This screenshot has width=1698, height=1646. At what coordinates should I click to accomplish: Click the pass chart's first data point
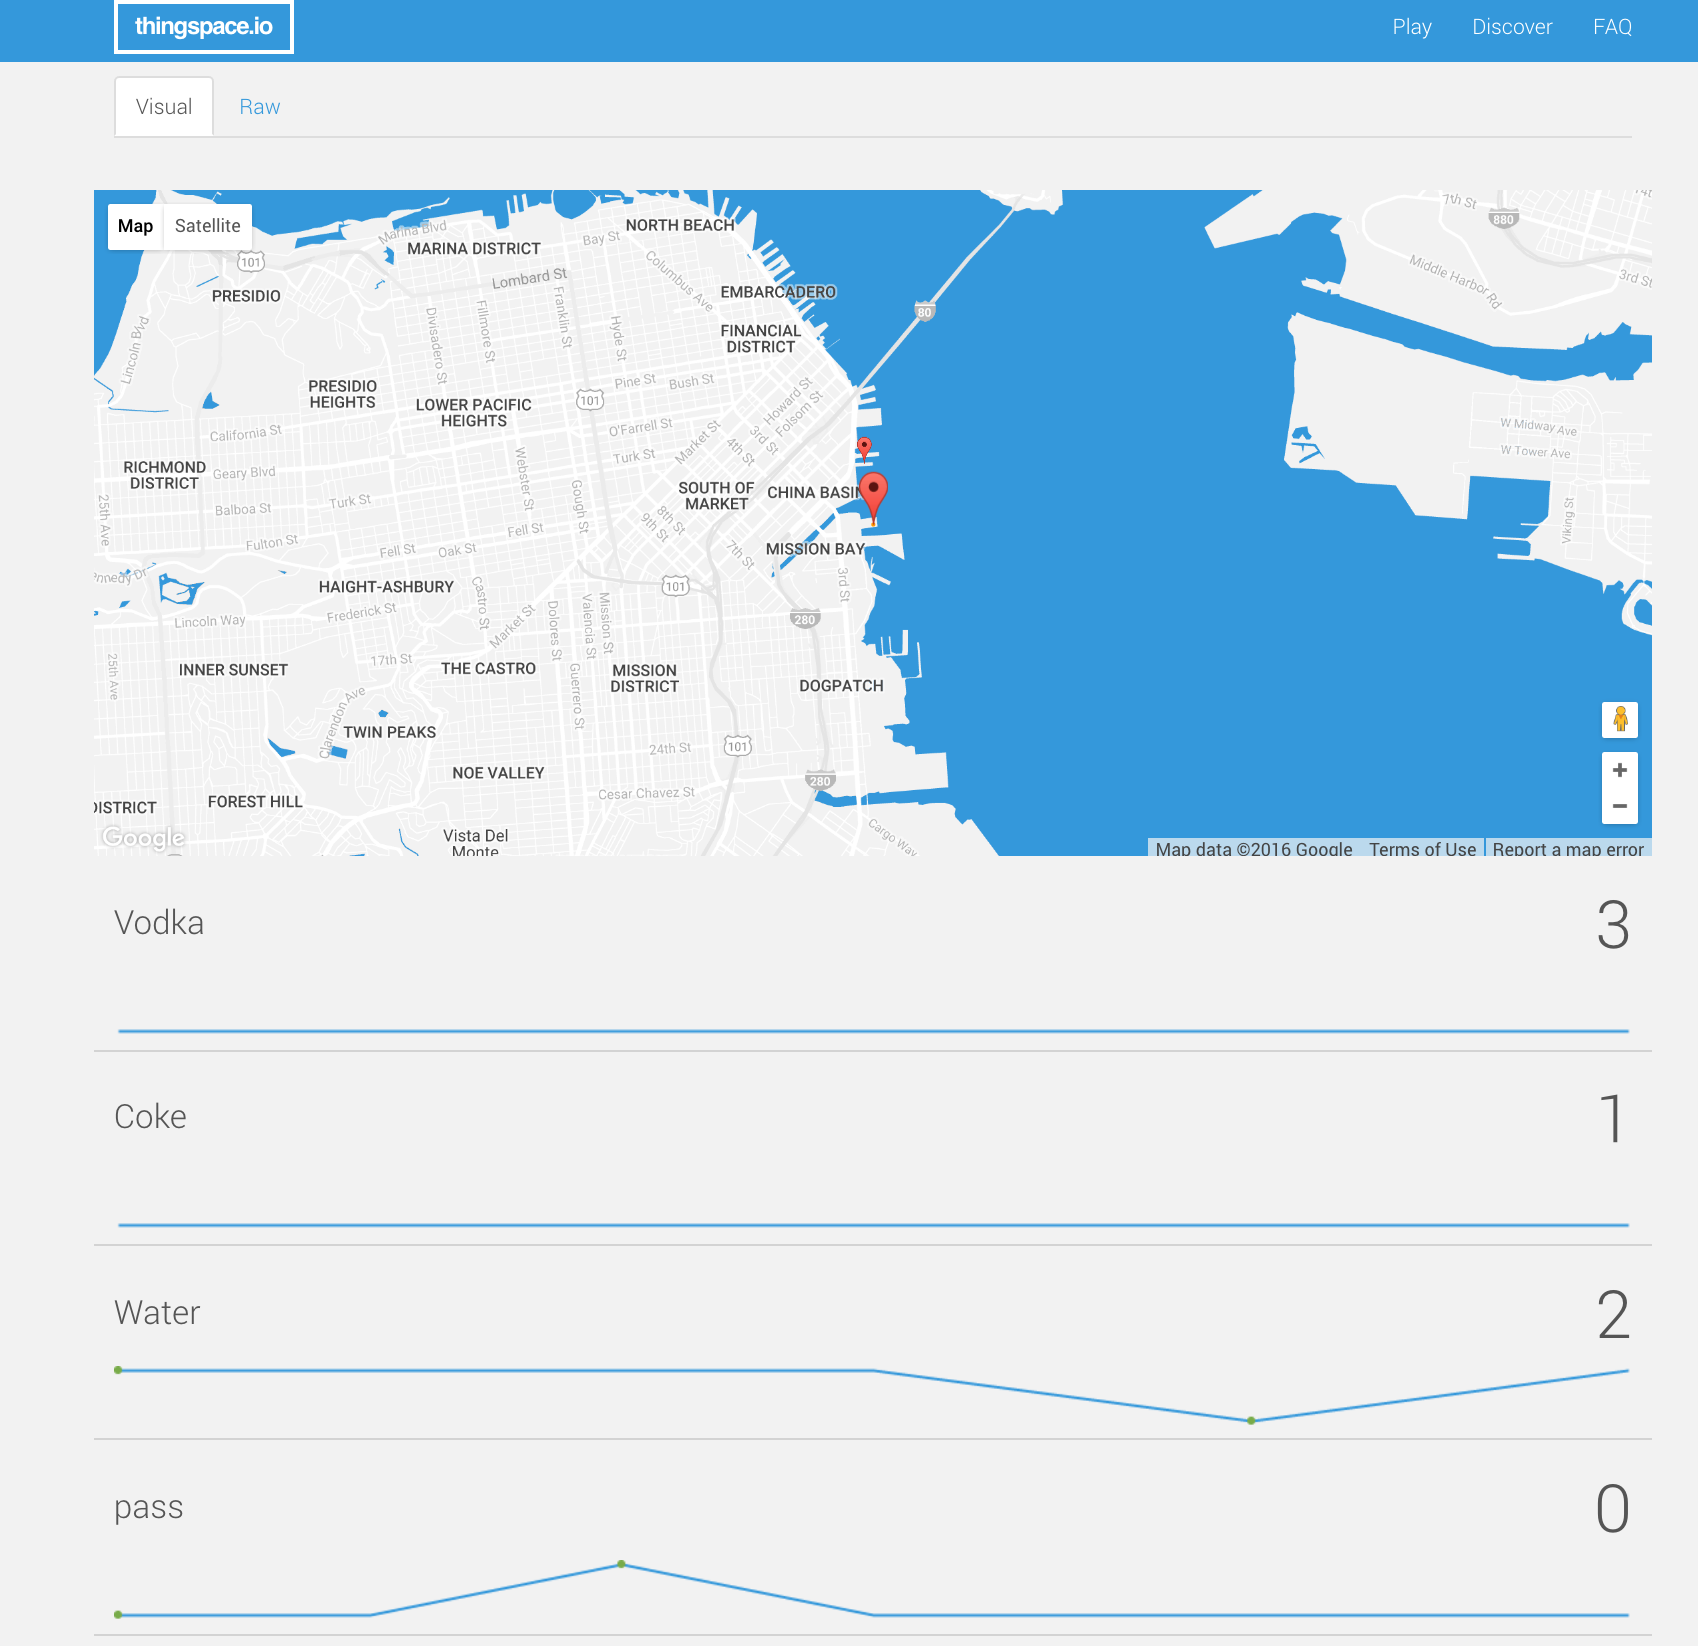[118, 1615]
